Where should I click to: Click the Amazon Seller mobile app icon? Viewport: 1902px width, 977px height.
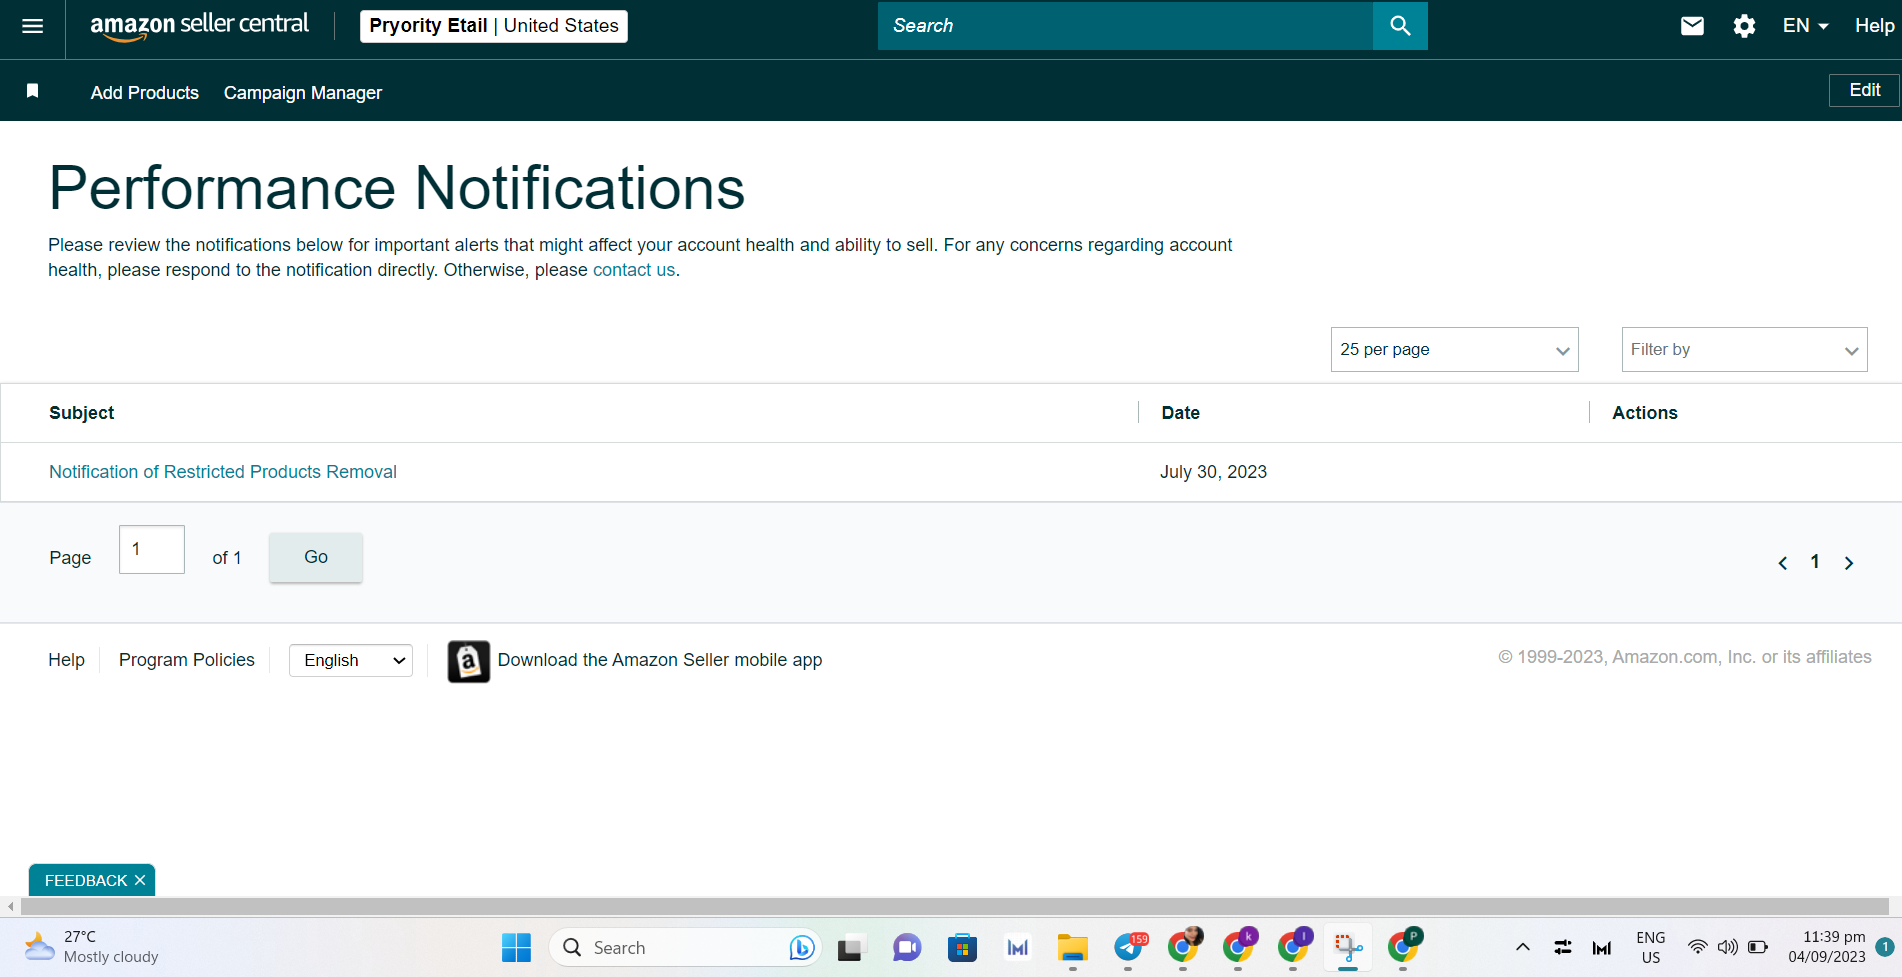tap(469, 661)
